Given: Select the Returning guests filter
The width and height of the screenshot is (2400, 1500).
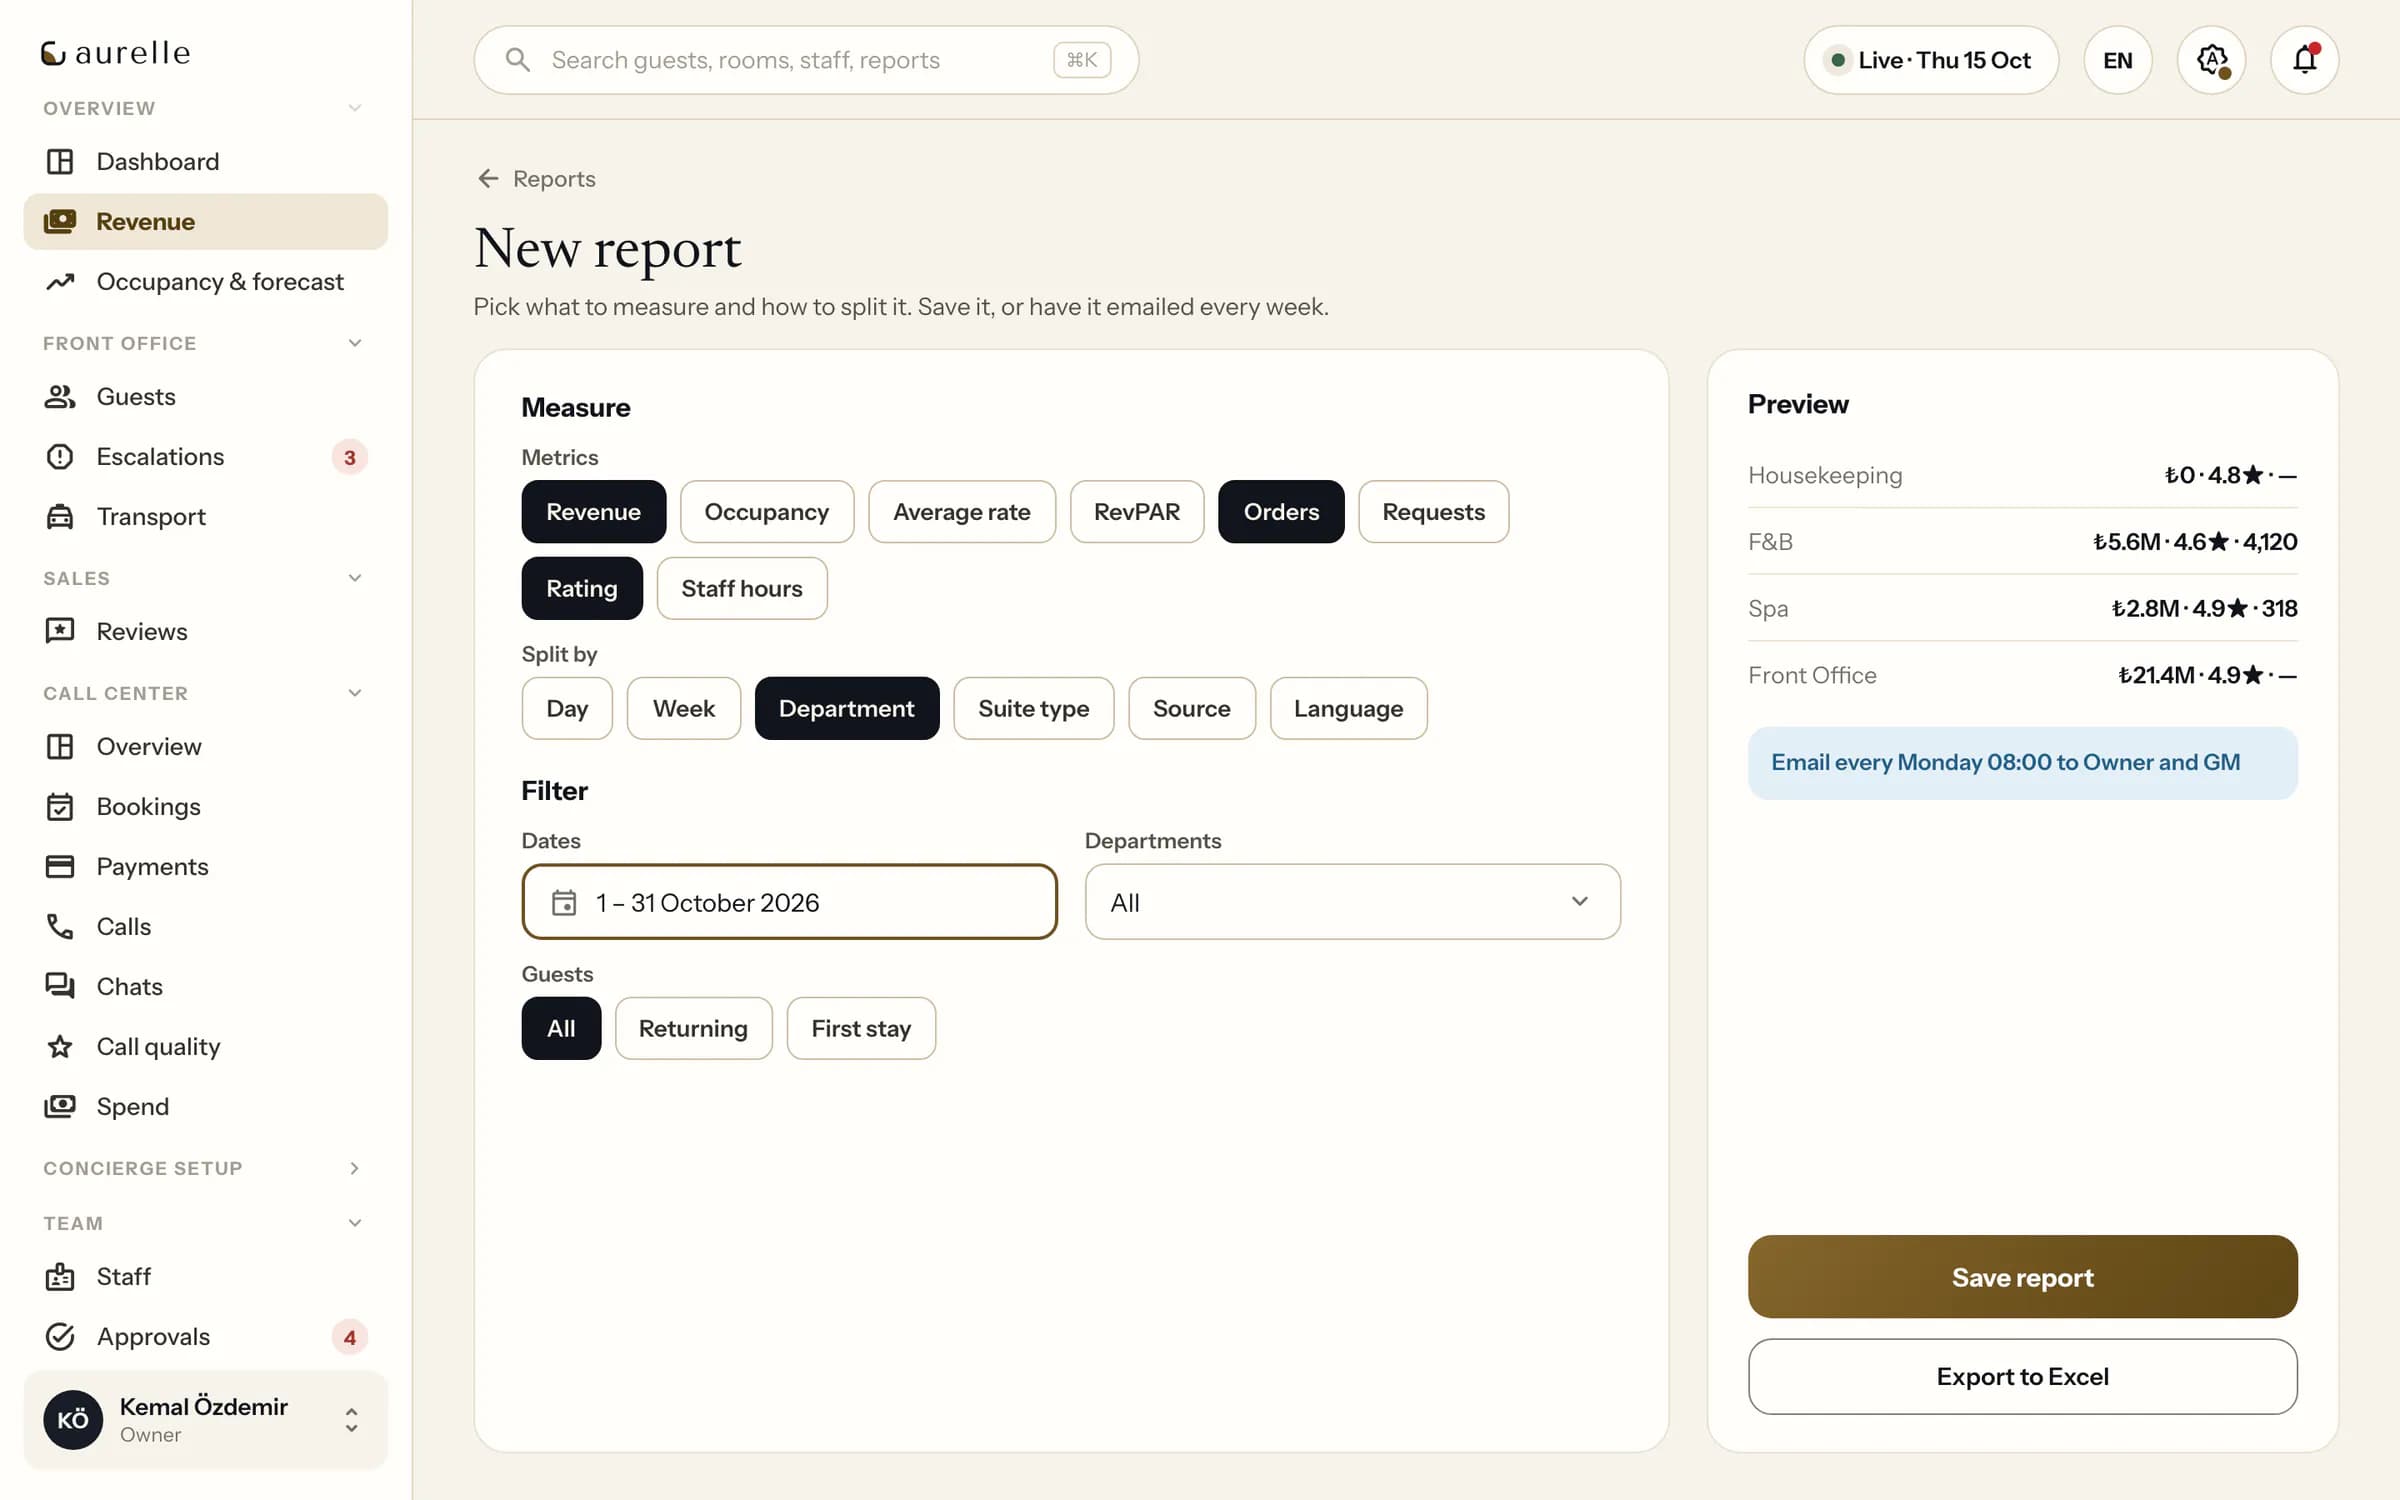Looking at the screenshot, I should 693,1028.
